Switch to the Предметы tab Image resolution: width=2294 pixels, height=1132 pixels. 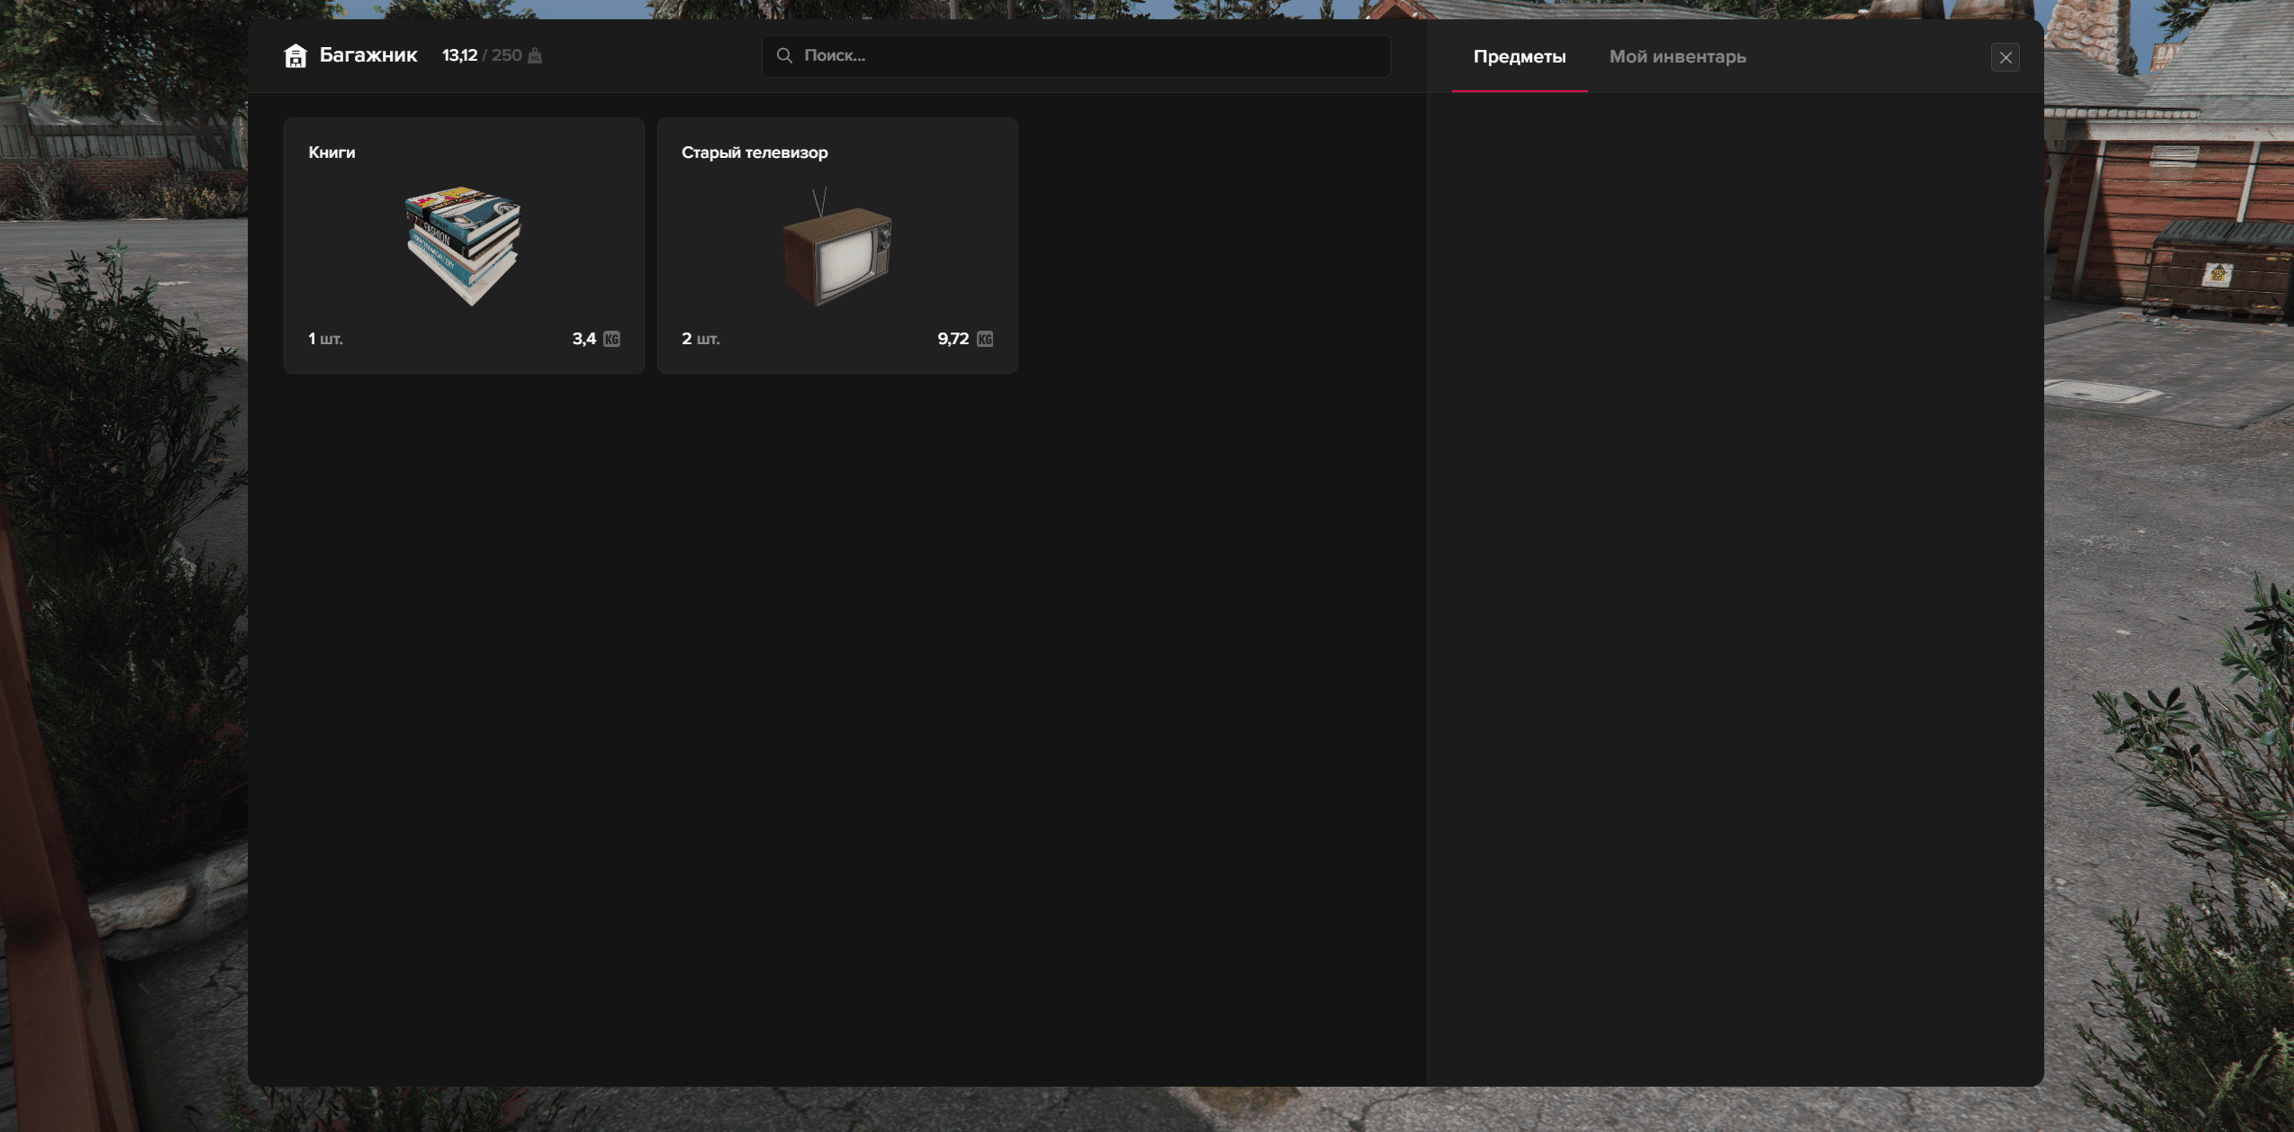[1518, 57]
